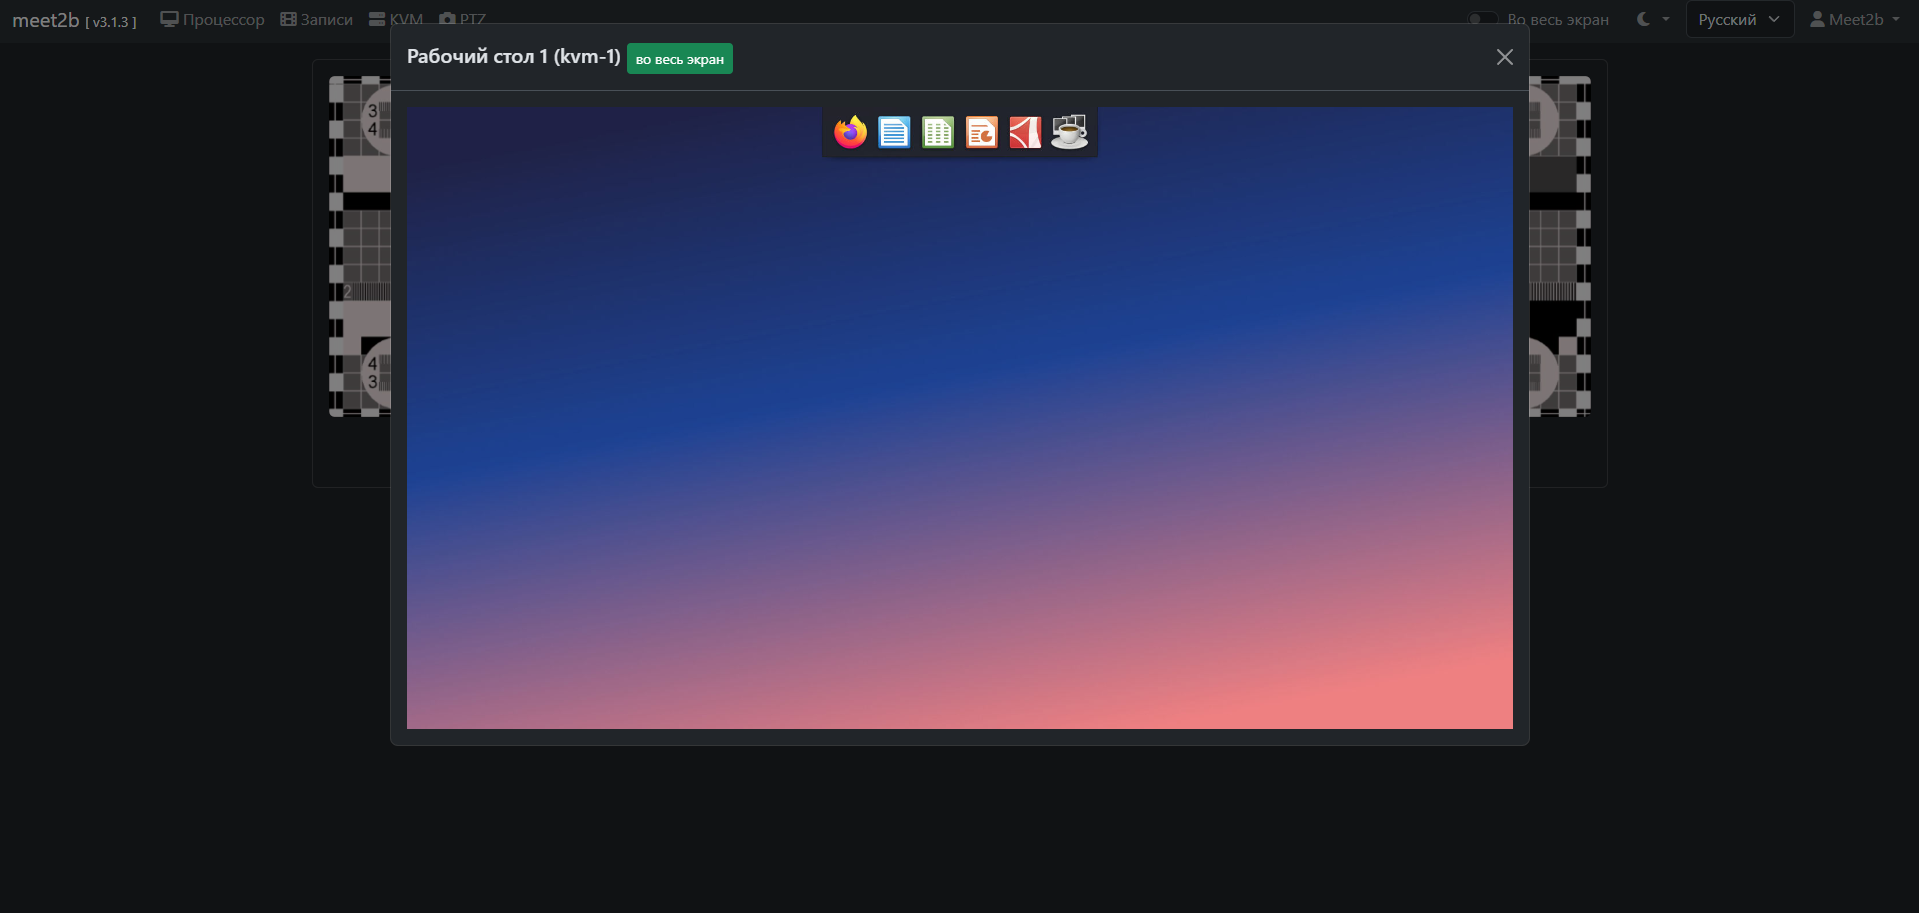
Task: Launch Firefox from the remote desktop dock
Action: 850,132
